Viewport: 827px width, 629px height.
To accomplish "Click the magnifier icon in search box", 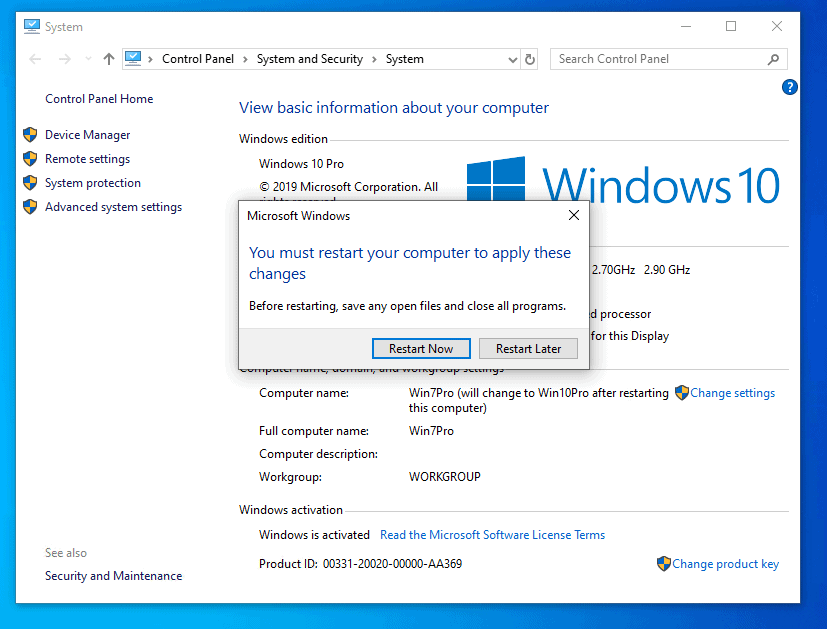I will (773, 59).
